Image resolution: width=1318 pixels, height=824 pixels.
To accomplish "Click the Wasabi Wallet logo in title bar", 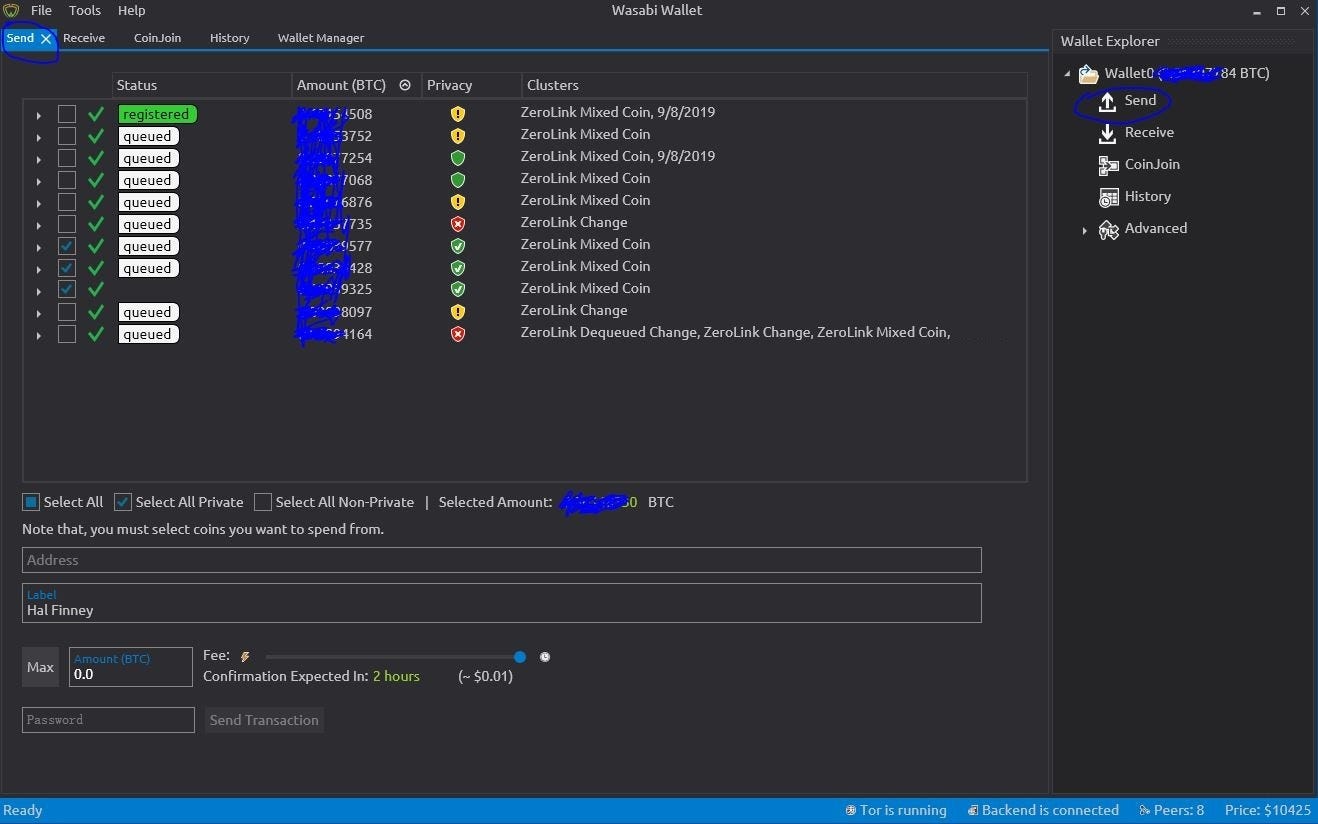I will coord(12,10).
